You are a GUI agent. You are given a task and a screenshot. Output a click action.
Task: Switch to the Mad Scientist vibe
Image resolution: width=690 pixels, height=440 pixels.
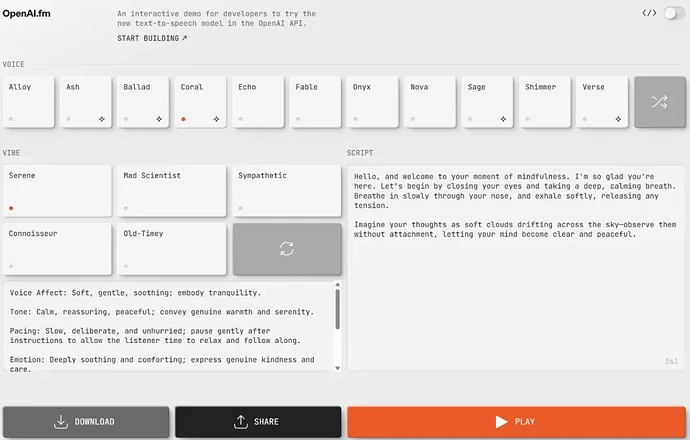click(171, 191)
